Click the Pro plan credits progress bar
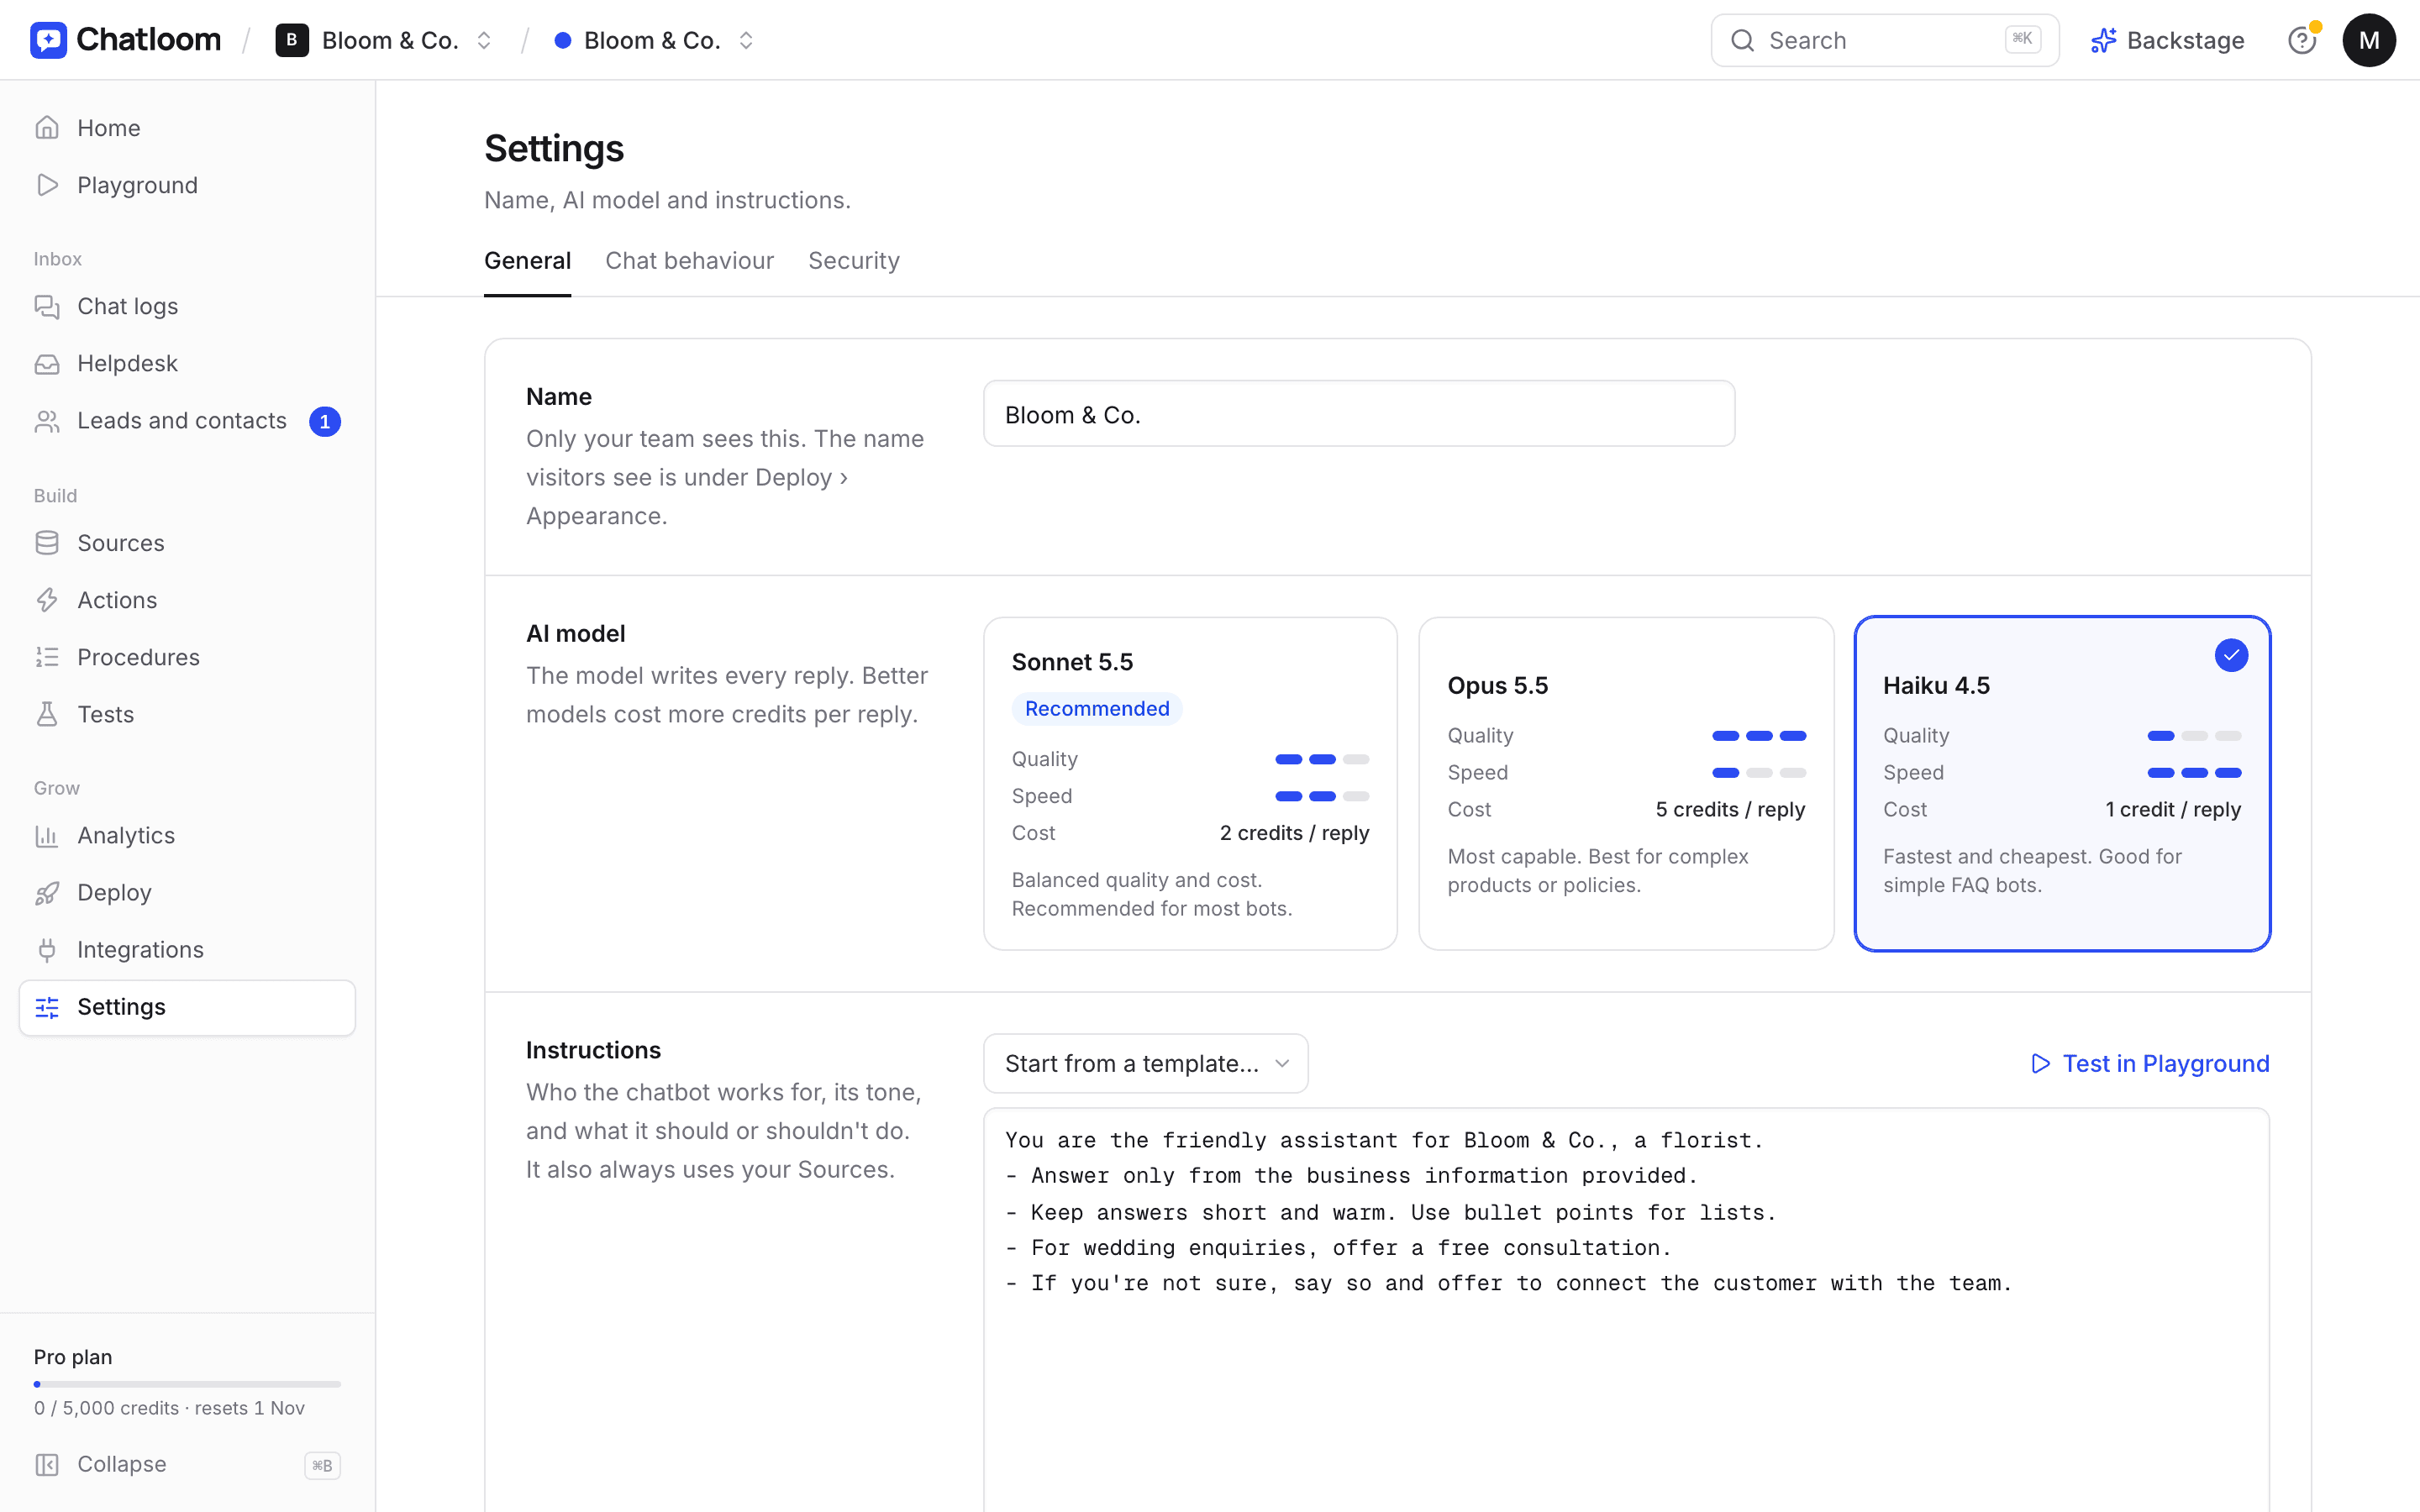2420x1512 pixels. (x=187, y=1384)
